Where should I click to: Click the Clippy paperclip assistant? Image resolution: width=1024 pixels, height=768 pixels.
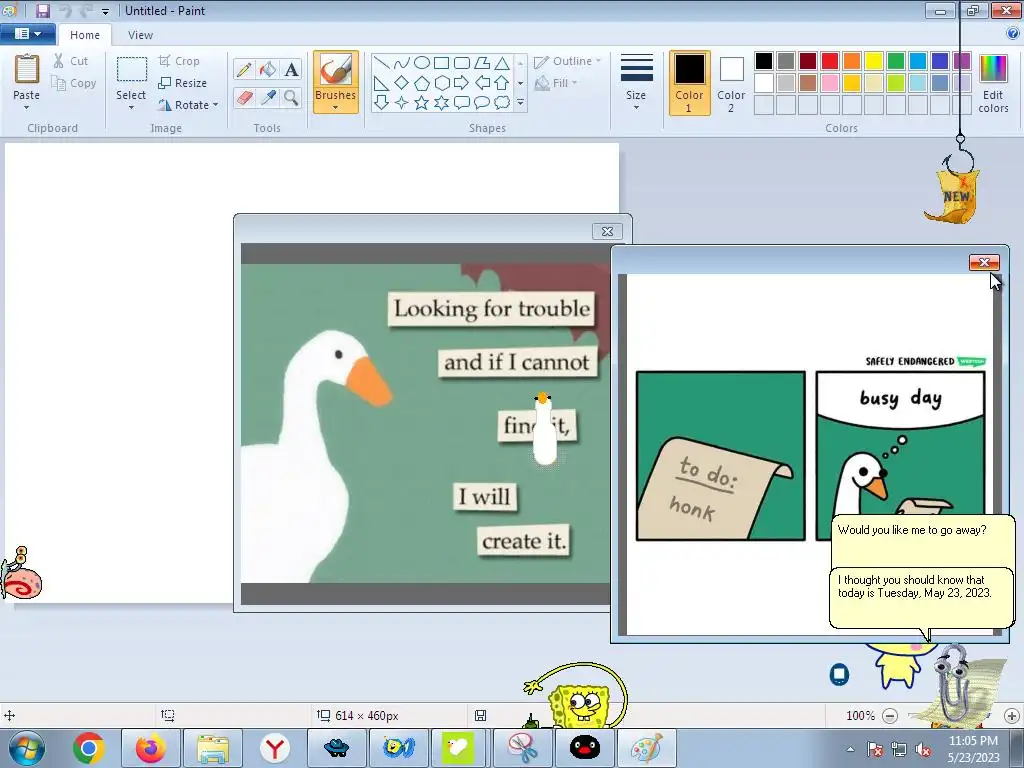(953, 682)
